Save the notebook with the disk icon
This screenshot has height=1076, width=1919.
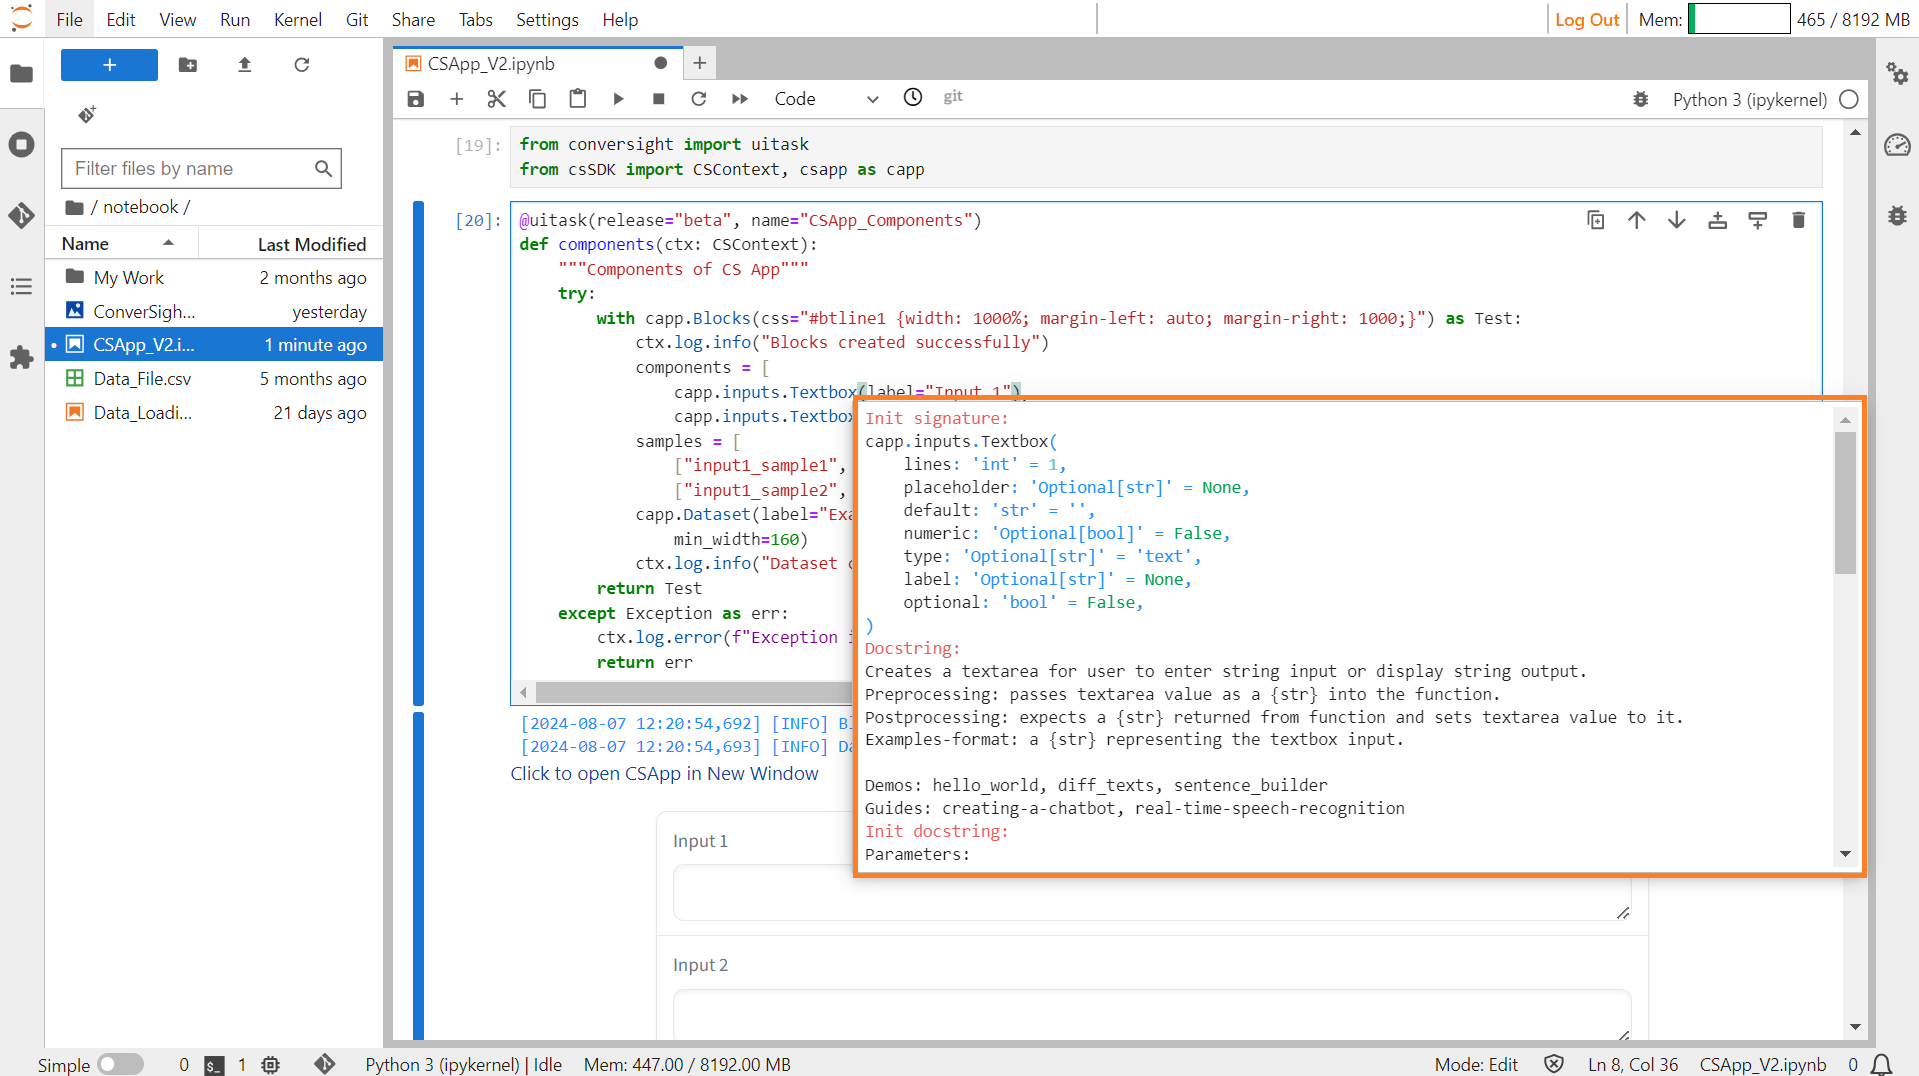click(x=416, y=98)
